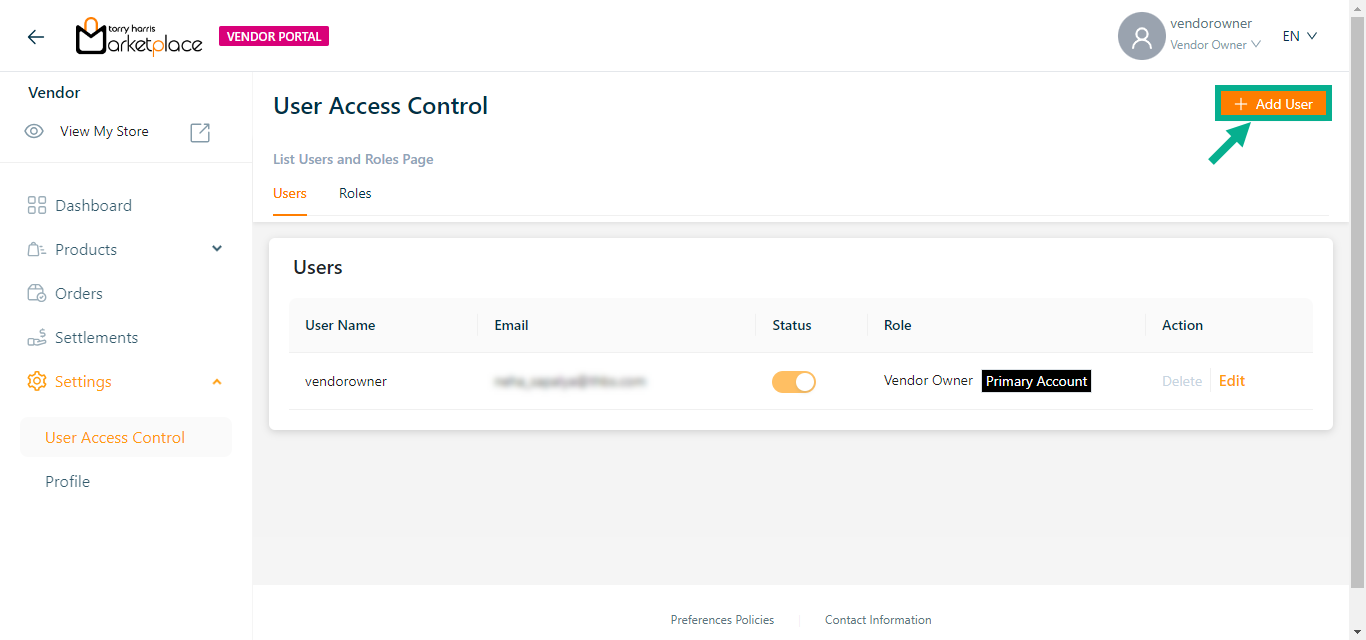Click the Marketplace logo
Viewport: 1366px width, 640px height.
pos(139,37)
